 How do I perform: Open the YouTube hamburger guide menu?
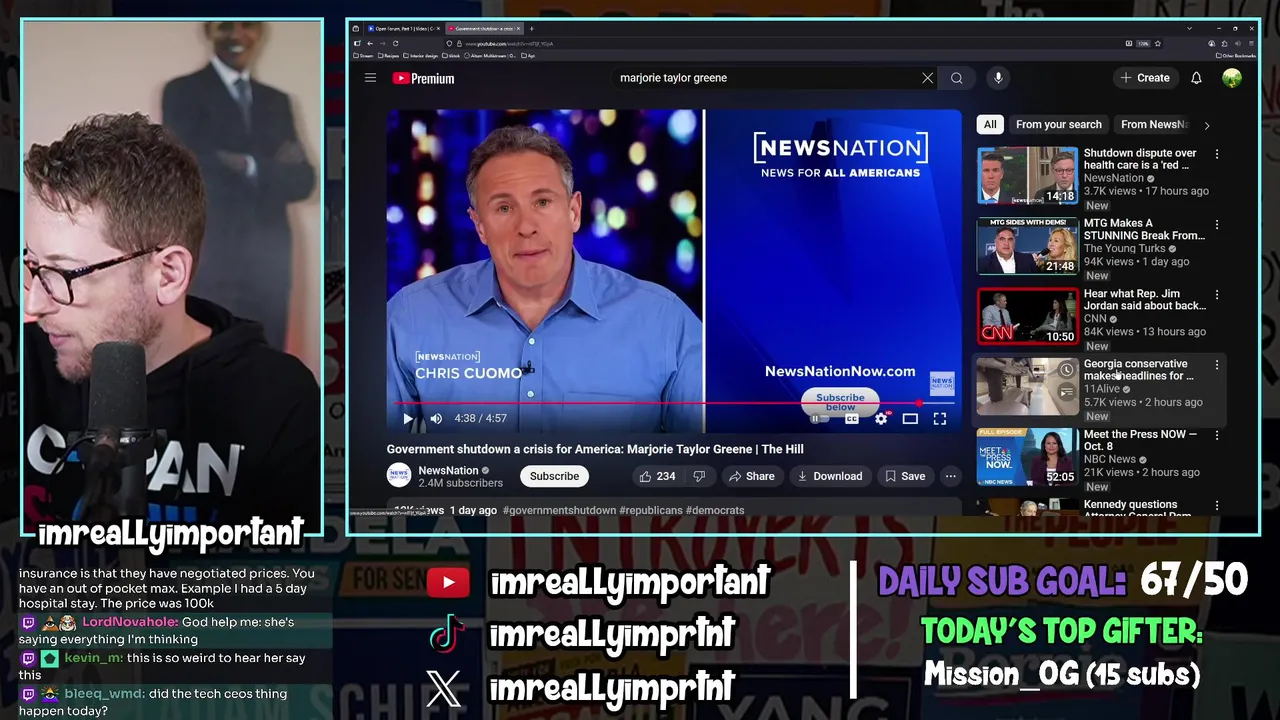point(370,78)
